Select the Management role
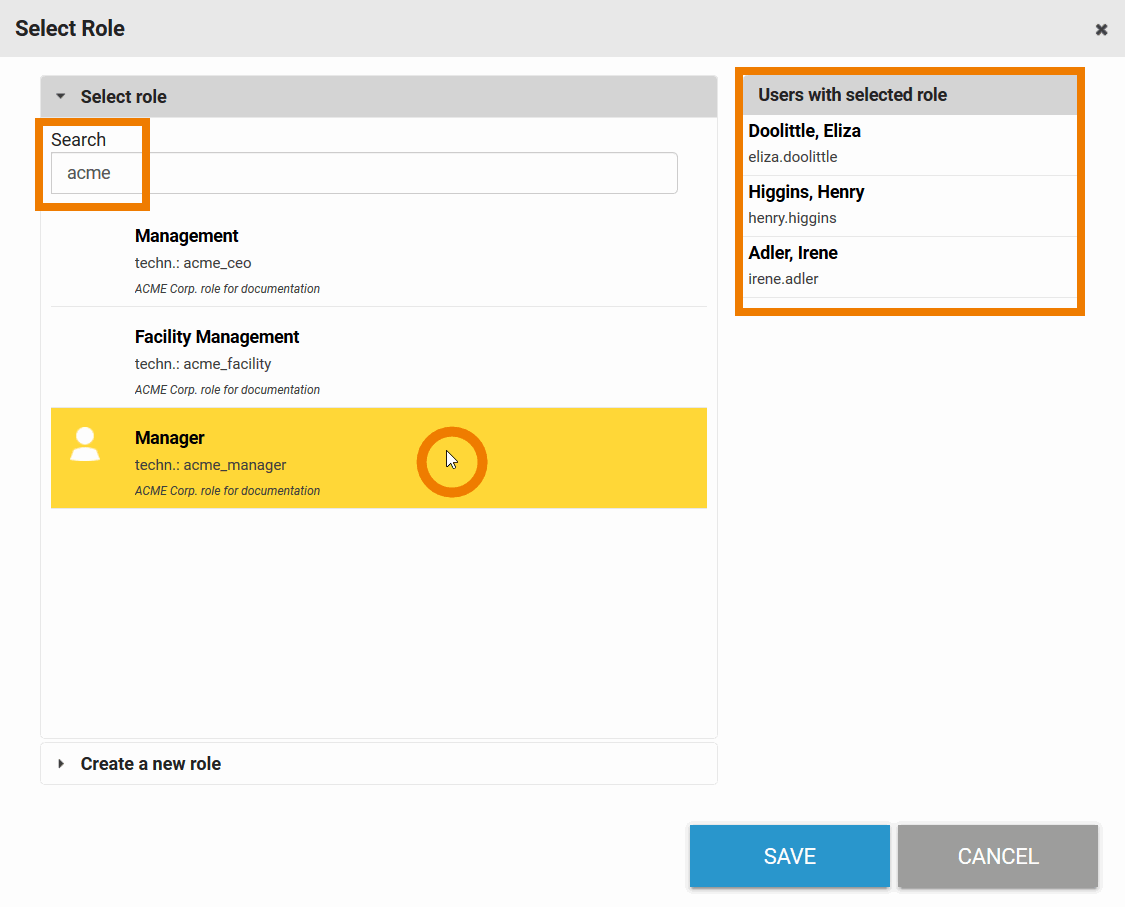The image size is (1125, 907). click(x=187, y=236)
